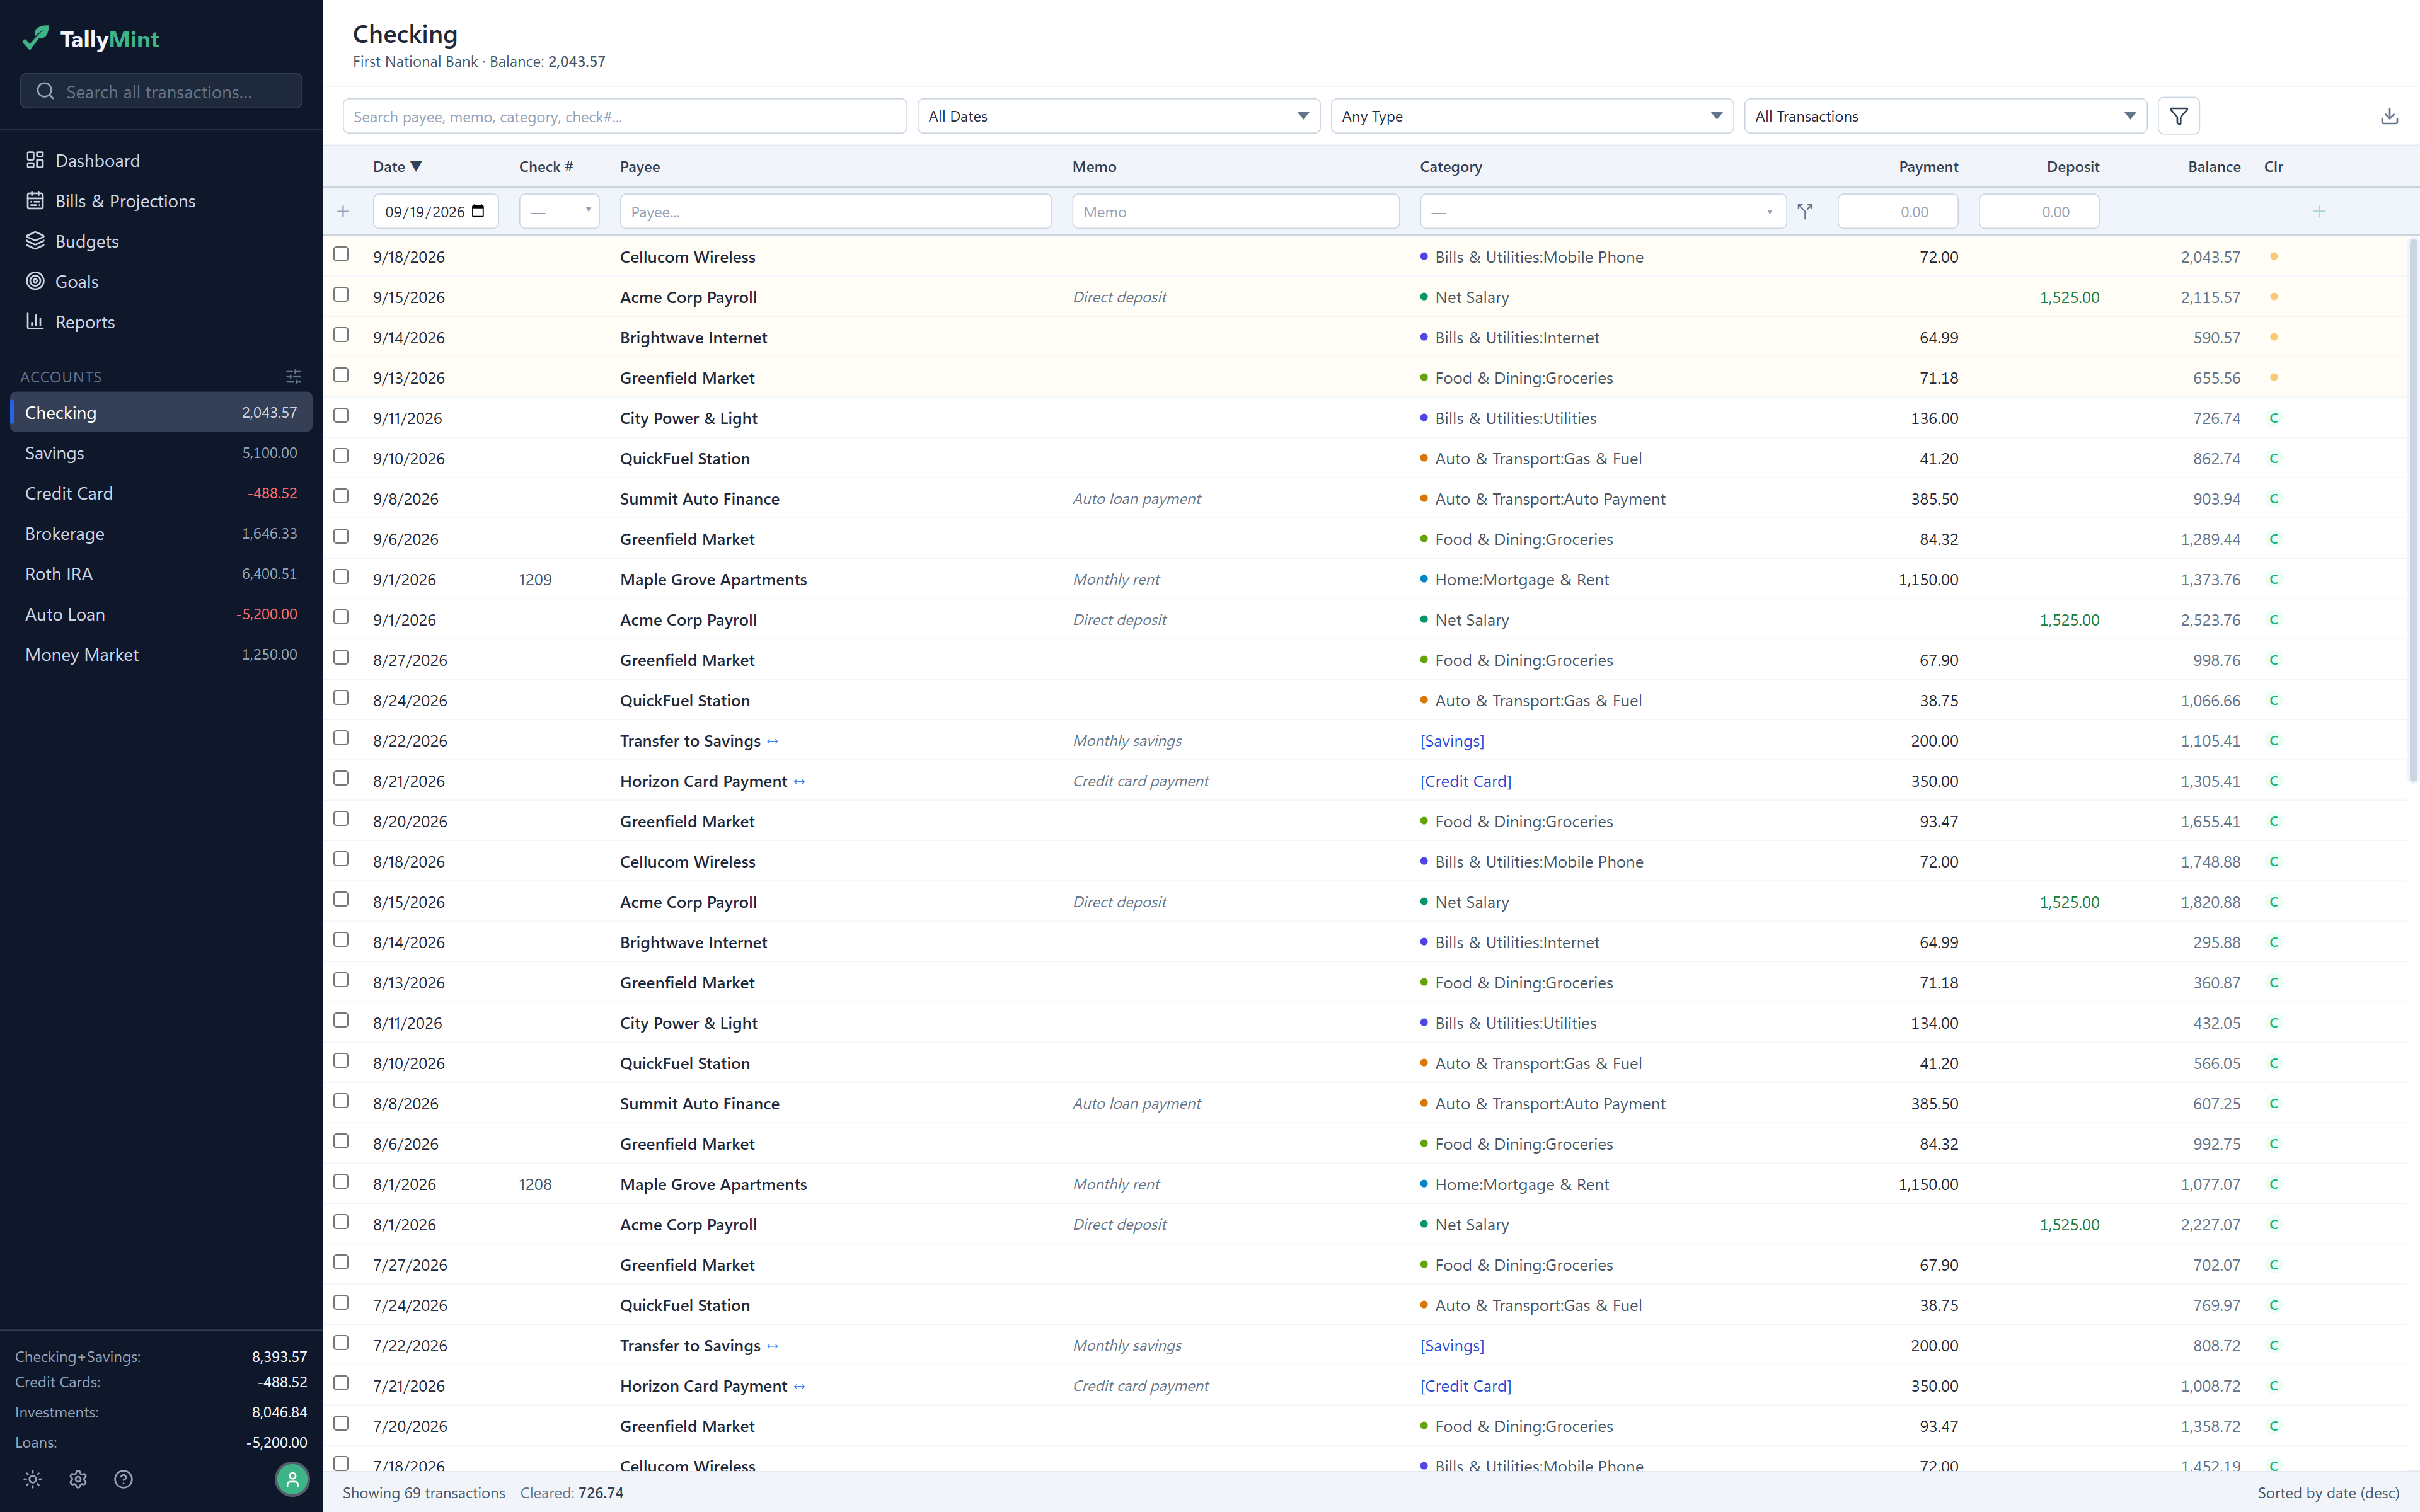Click pending status dot for 9/14/2026 Brightwave
Viewport: 2420px width, 1512px height.
click(2274, 337)
